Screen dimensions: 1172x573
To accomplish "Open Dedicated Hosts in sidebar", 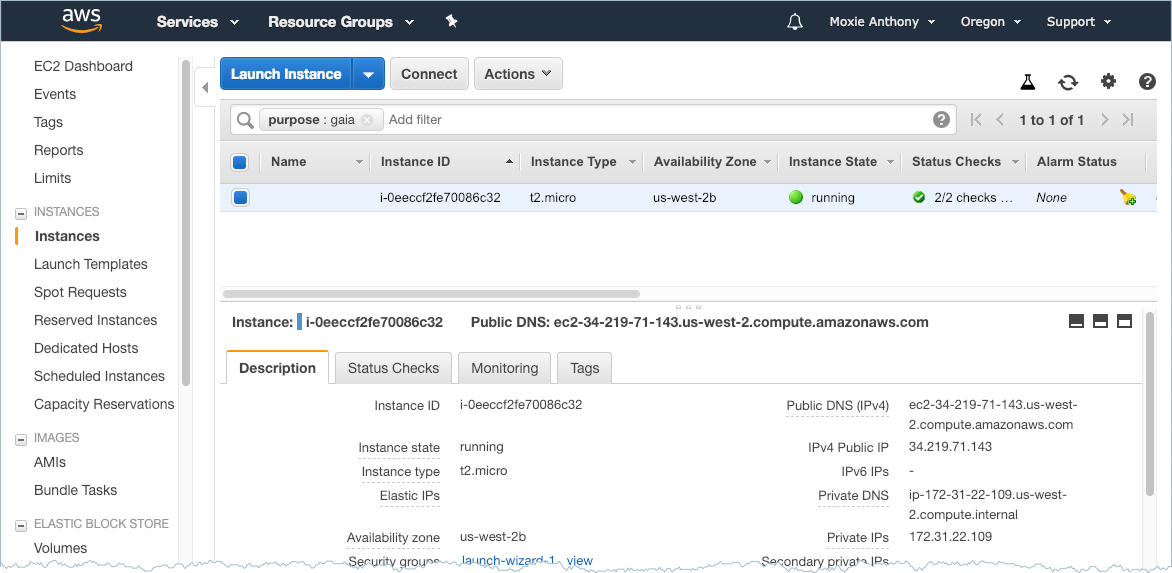I will click(86, 348).
